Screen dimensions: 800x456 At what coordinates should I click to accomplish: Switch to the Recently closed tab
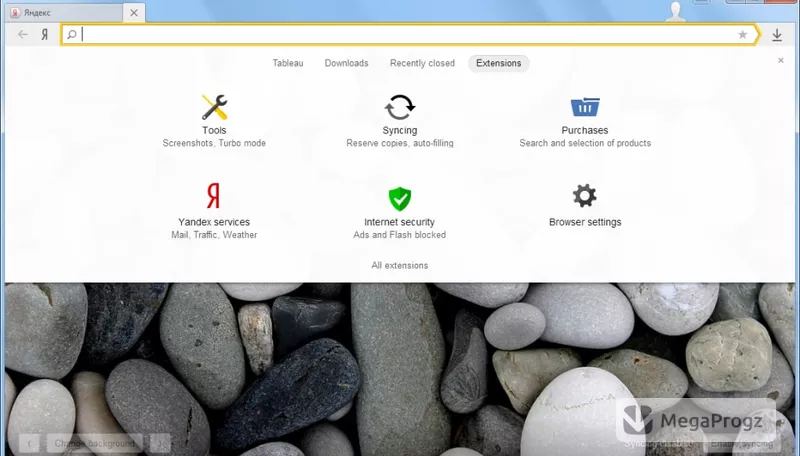(x=422, y=63)
